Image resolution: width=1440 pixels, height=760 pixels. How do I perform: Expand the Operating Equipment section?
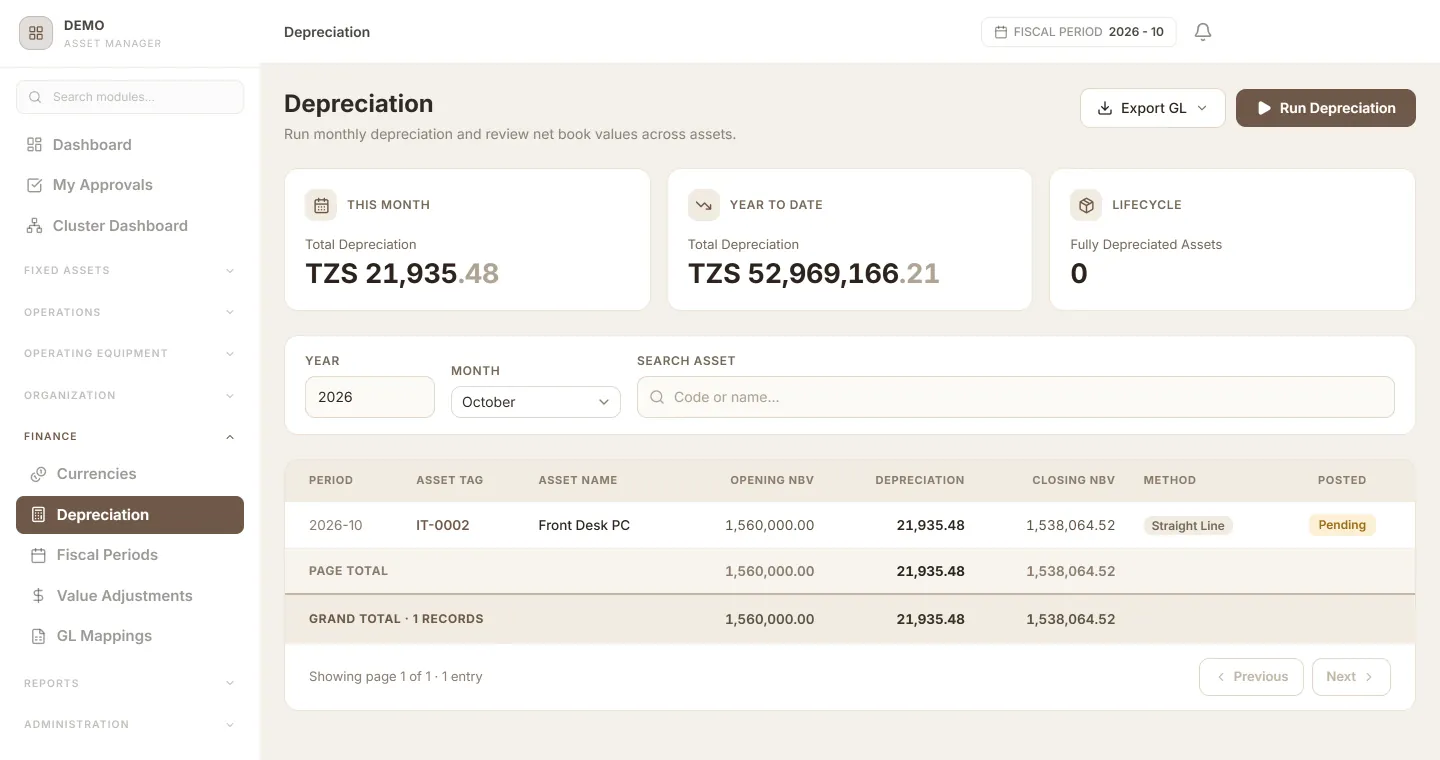(x=130, y=353)
